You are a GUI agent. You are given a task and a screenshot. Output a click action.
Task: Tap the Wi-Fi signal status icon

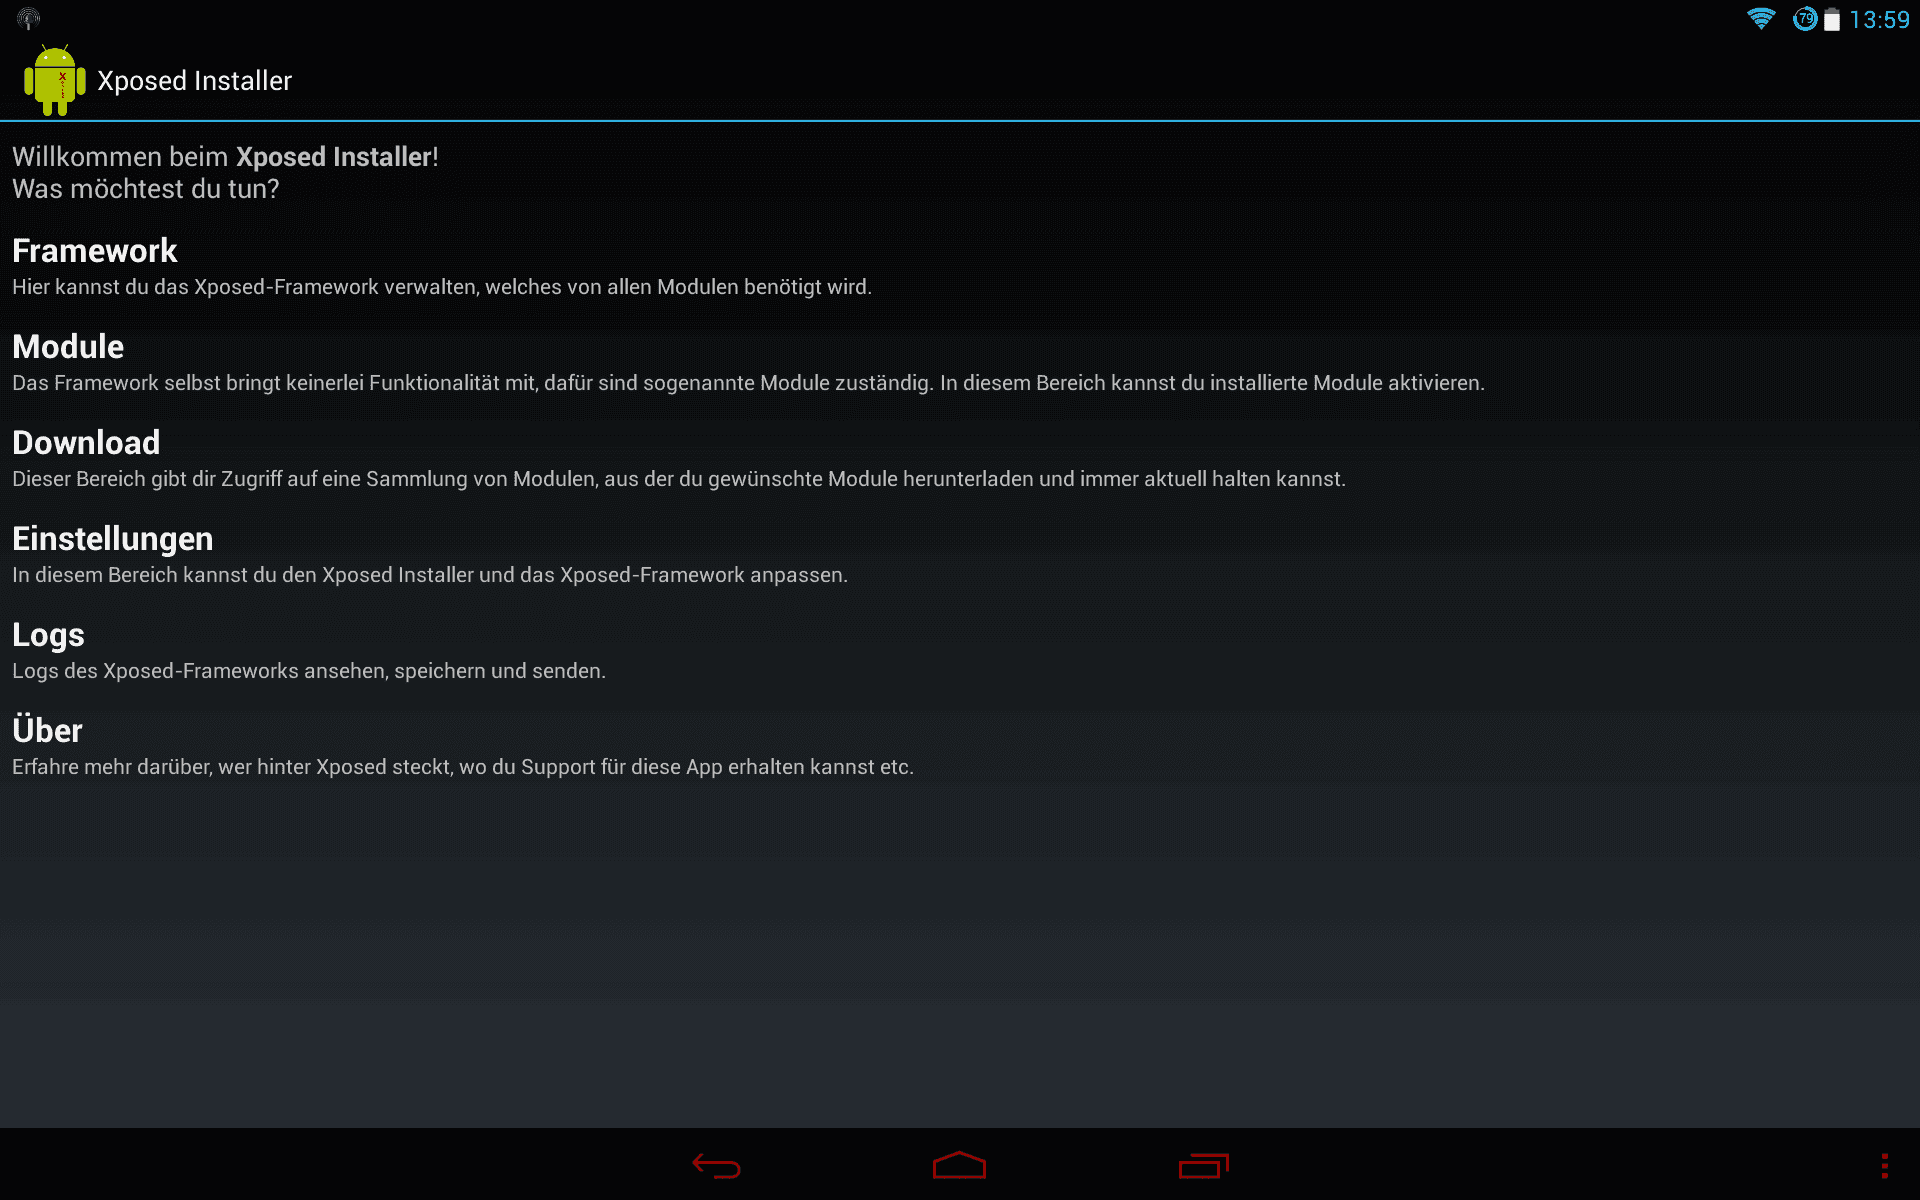[x=1761, y=19]
